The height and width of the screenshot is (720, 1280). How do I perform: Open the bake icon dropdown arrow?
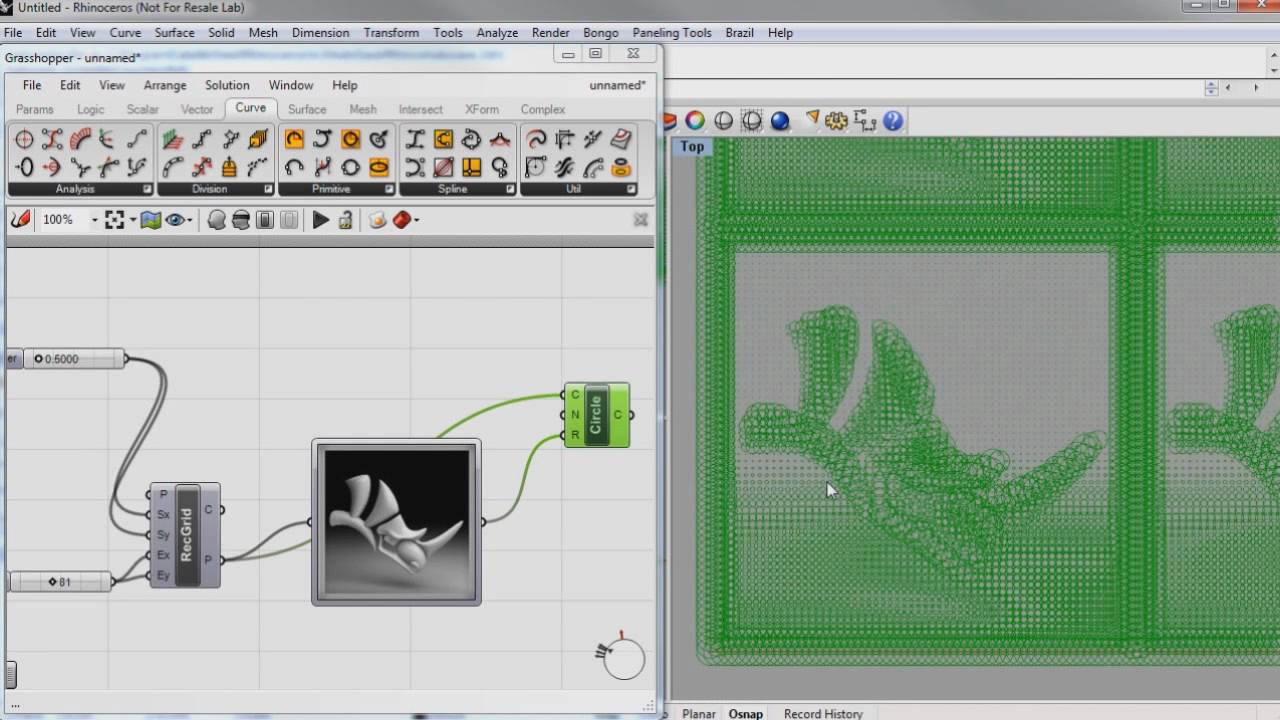pos(416,219)
